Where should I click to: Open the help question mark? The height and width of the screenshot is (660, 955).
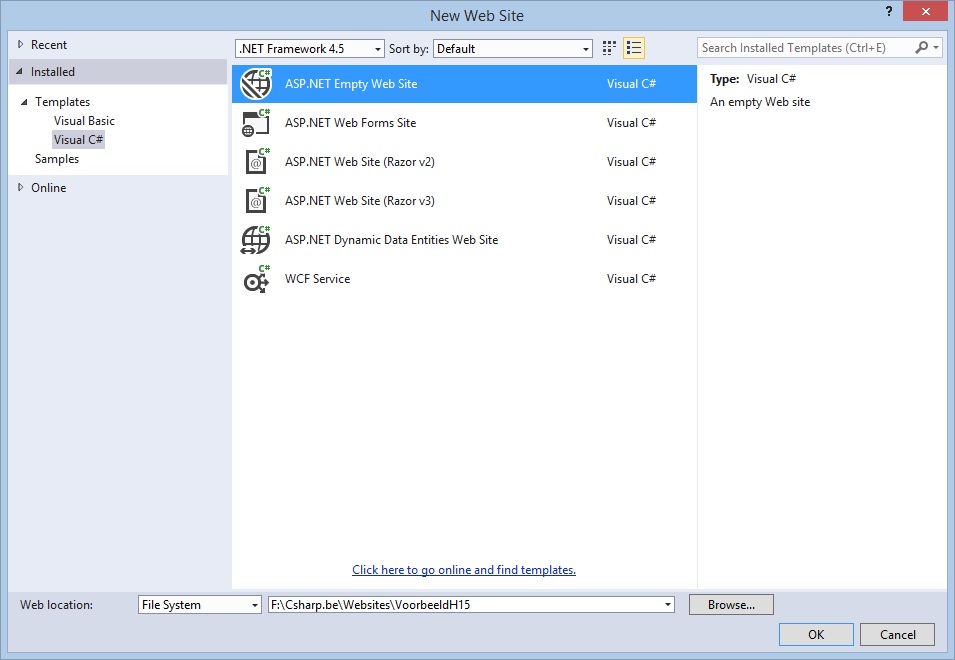point(889,11)
